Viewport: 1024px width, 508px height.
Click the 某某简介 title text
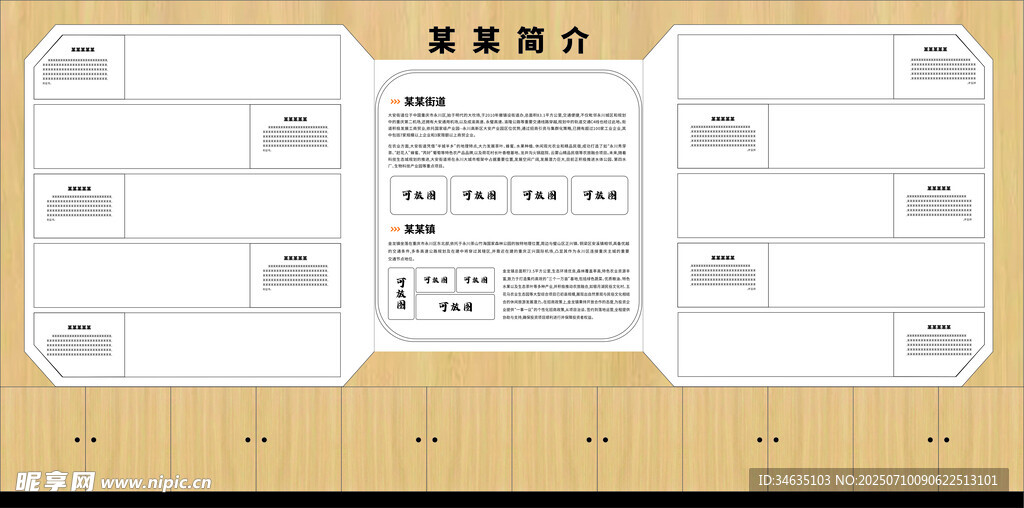tap(509, 41)
